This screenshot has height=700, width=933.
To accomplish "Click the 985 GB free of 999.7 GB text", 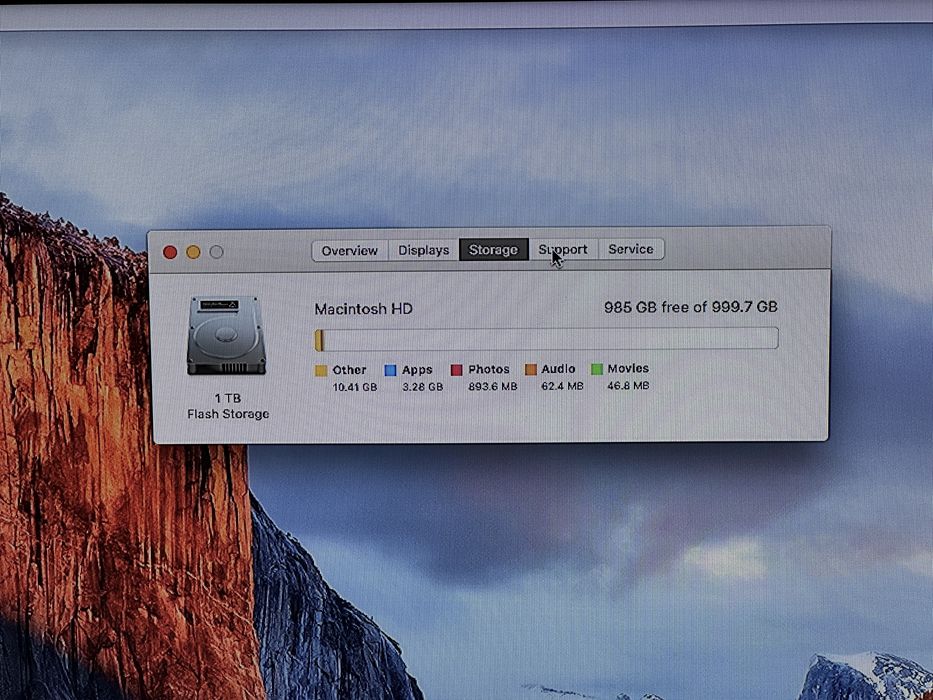I will (x=691, y=307).
